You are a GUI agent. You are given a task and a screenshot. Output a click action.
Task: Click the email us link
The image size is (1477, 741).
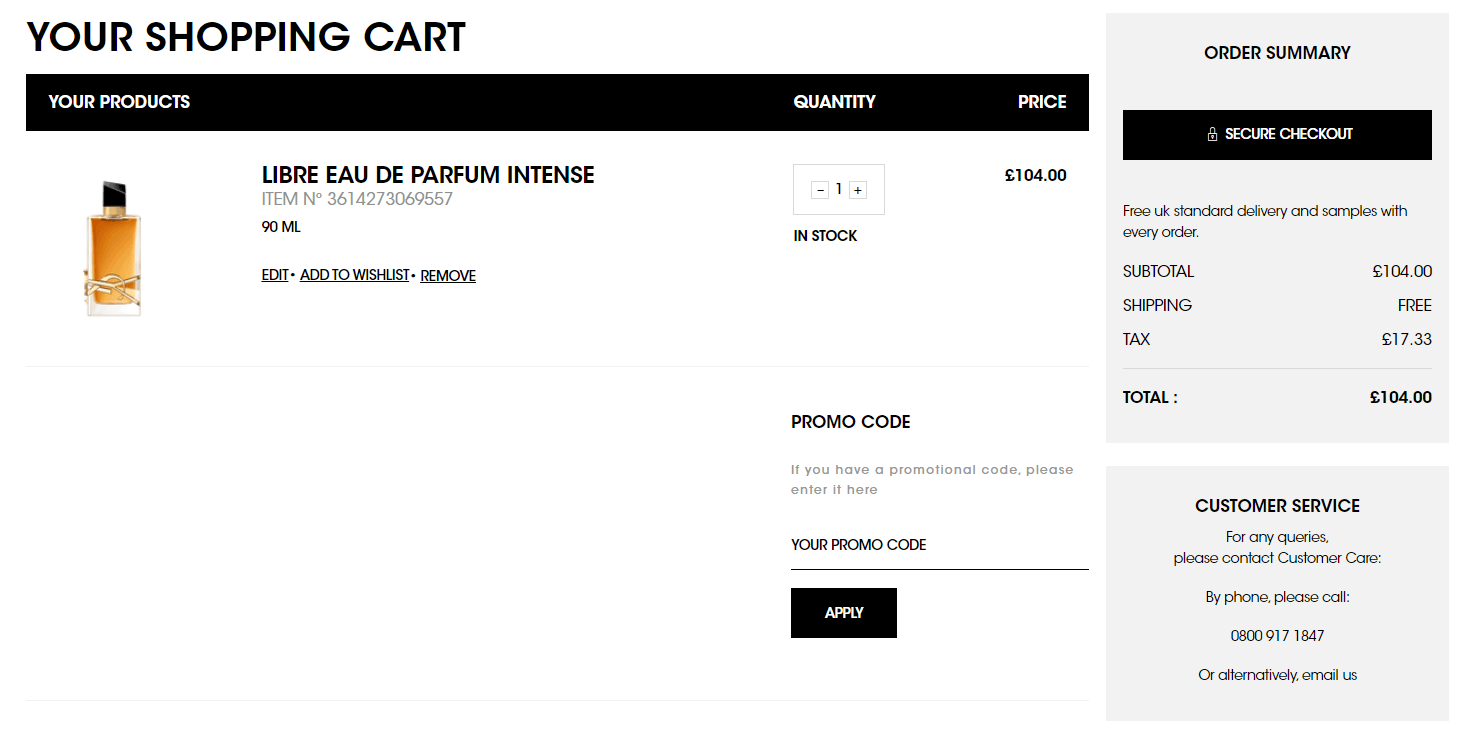pyautogui.click(x=1330, y=674)
